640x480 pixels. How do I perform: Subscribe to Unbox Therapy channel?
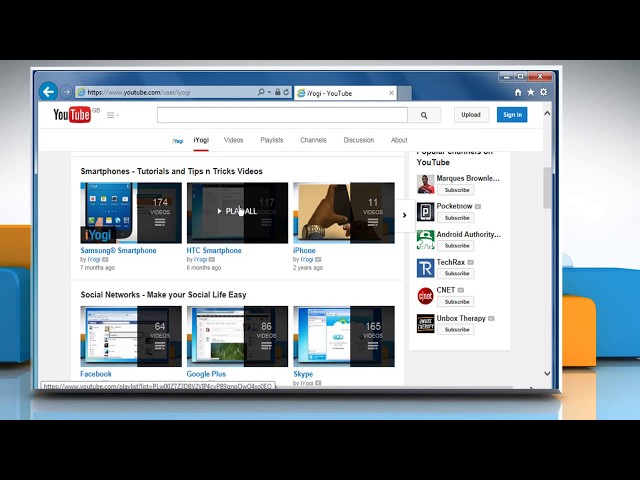[x=456, y=330]
